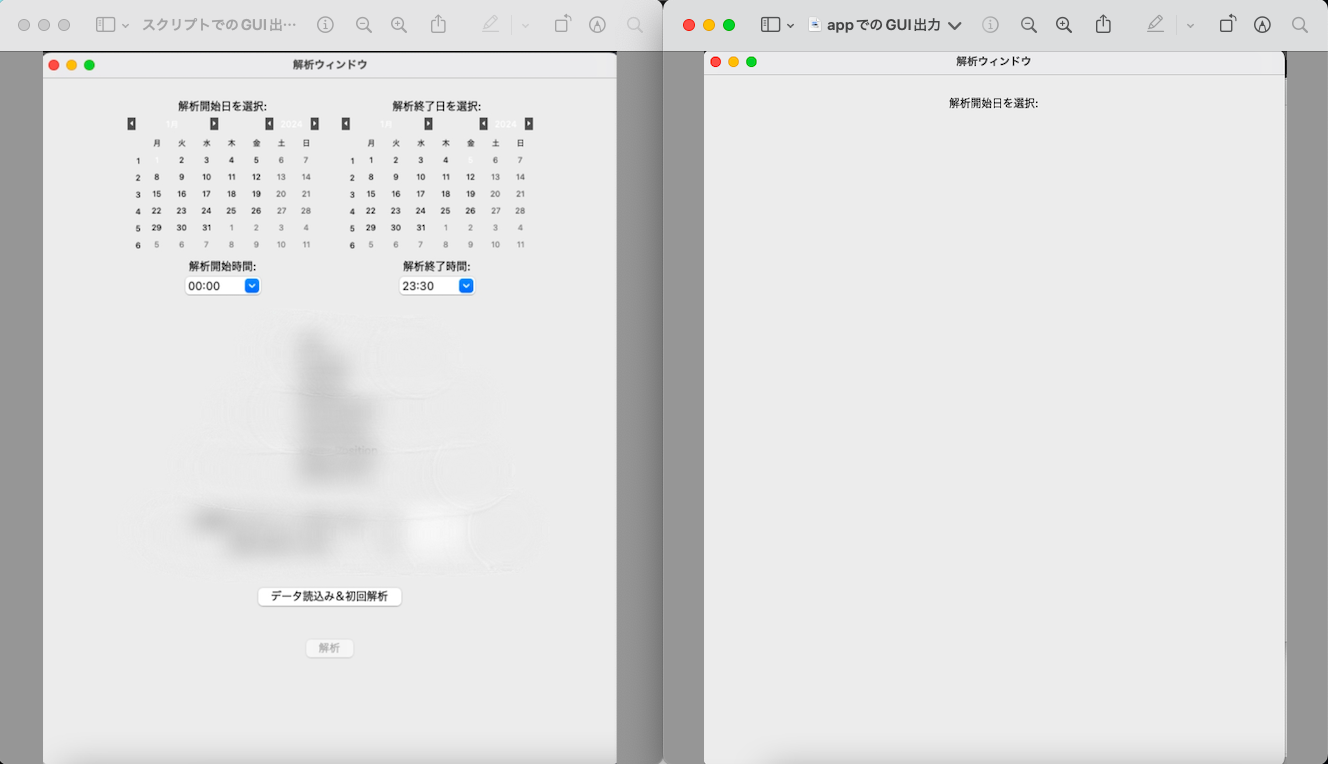Click the highlight (circled A) icon on the right toolbar
The width and height of the screenshot is (1328, 764).
click(x=1263, y=24)
